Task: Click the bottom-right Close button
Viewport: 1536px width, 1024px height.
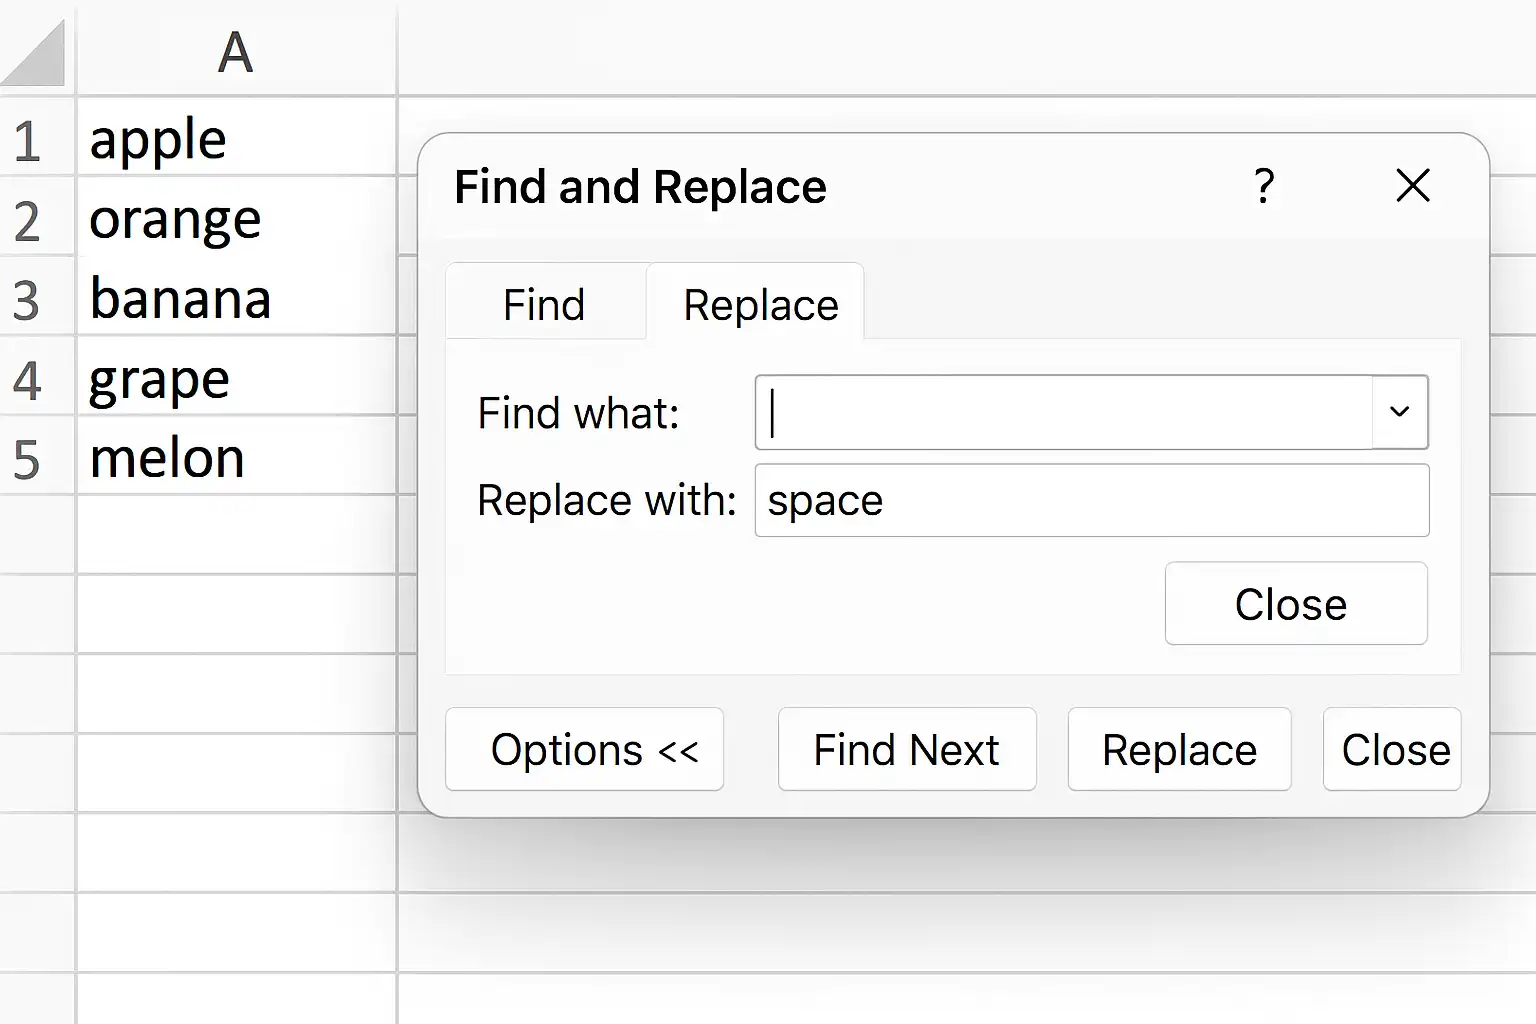Action: [x=1393, y=749]
